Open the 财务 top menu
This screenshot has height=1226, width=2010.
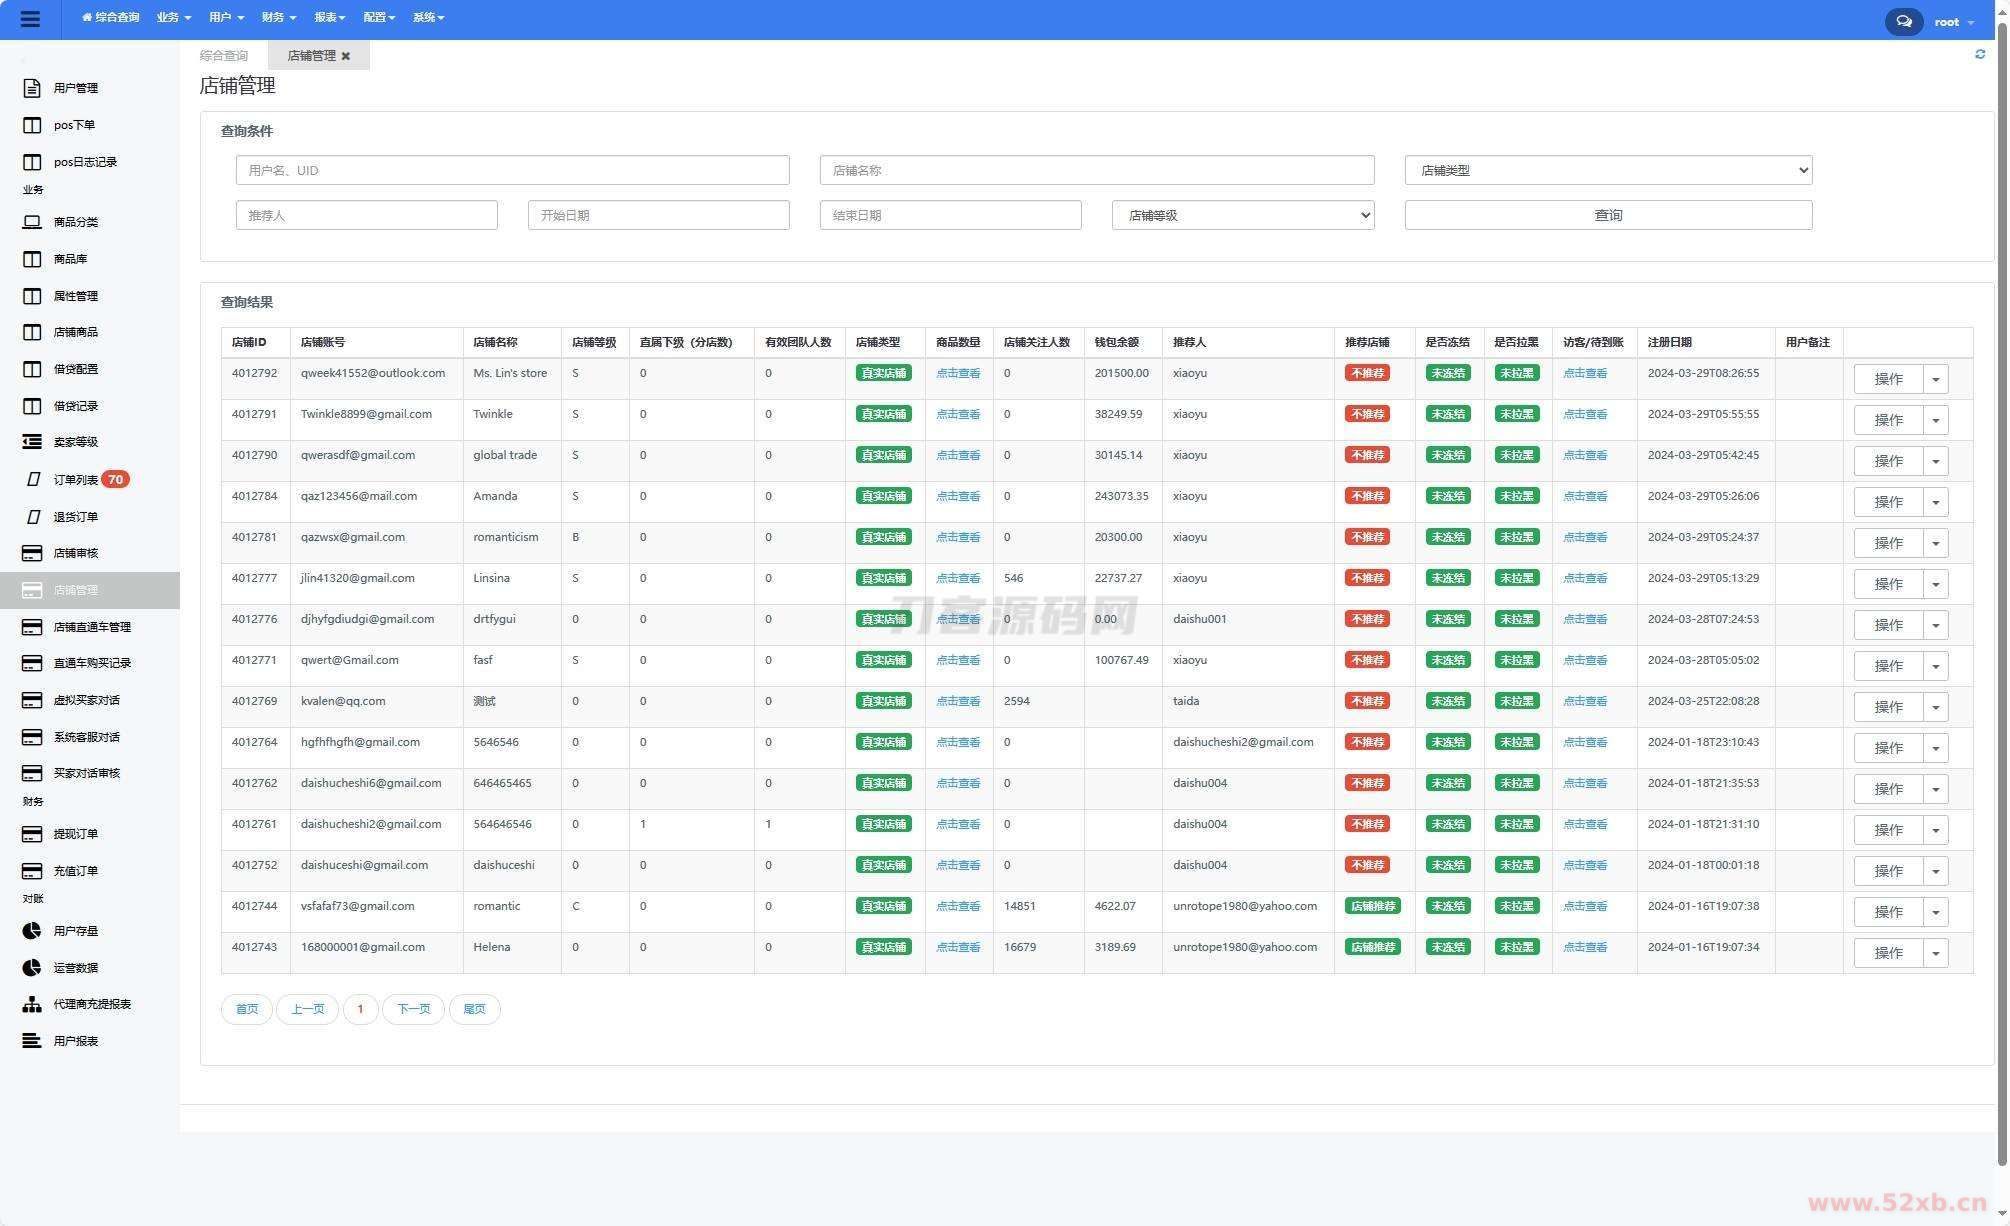coord(278,17)
